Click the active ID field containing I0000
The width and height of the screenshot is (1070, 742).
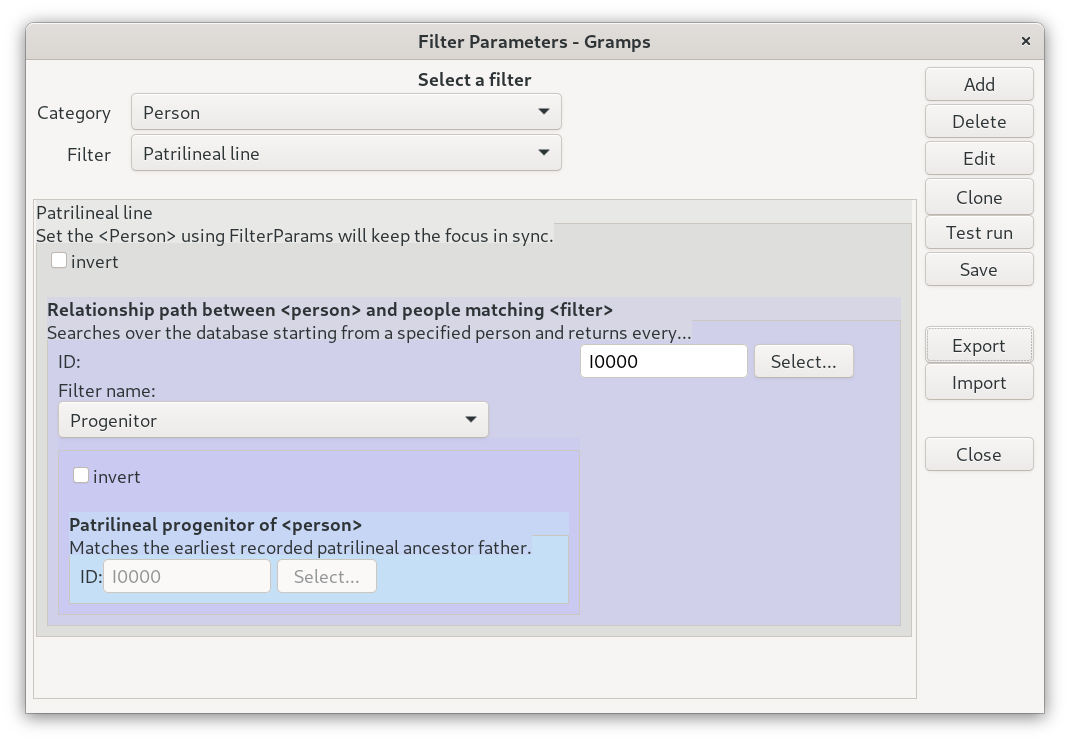(x=663, y=361)
